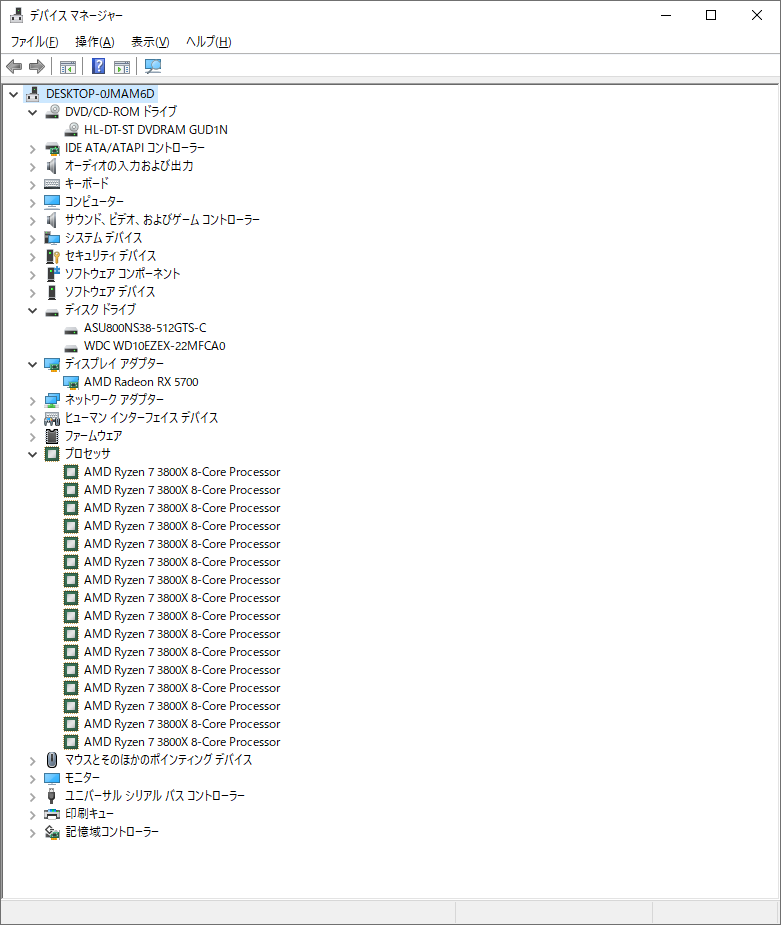Screen dimensions: 781x925
Task: Expand the コンピューター category
Action: (32, 202)
